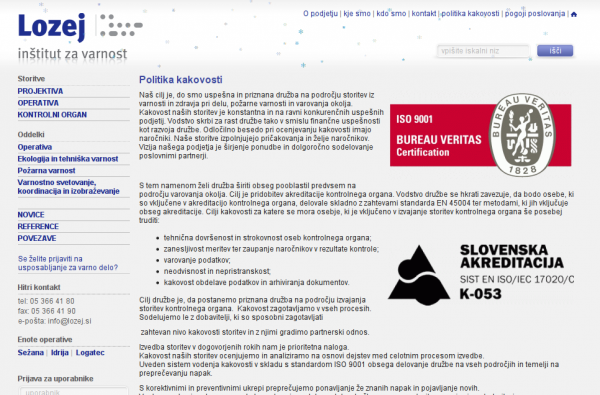This screenshot has width=600, height=395.
Task: Click the search input field
Action: tap(483, 51)
